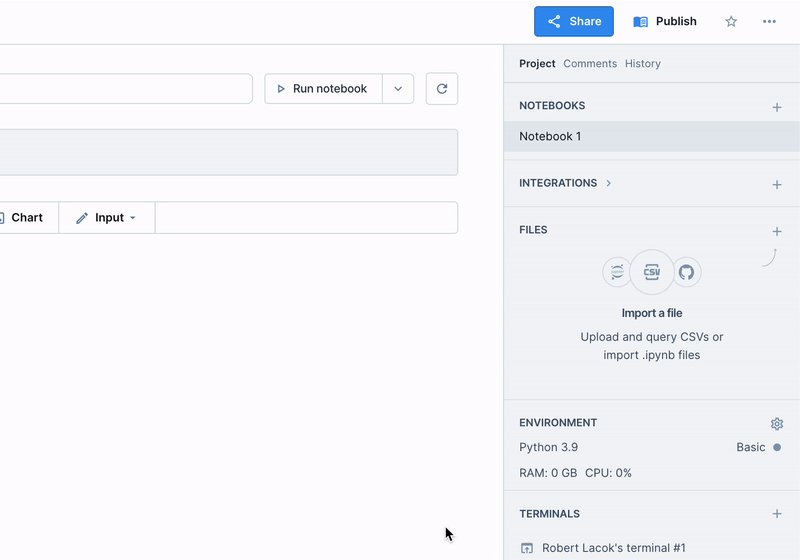Add a file using Files plus icon

pos(777,231)
